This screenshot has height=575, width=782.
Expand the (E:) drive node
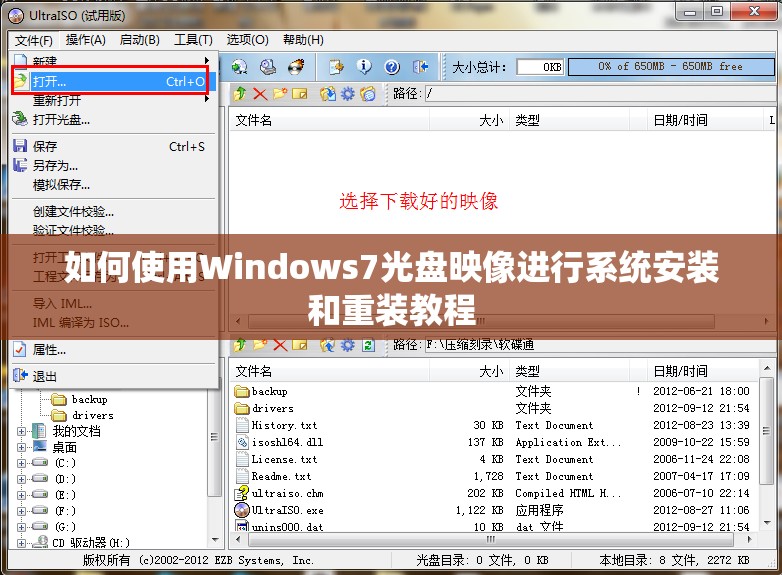tap(21, 495)
